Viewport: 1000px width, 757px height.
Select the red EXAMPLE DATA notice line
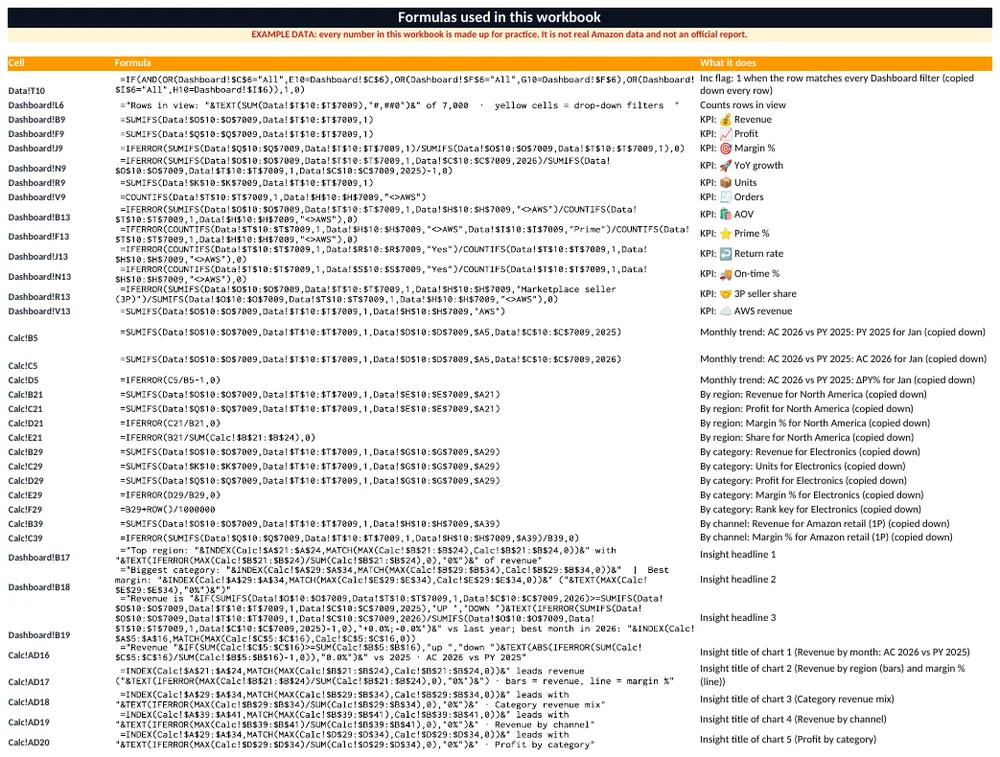point(499,34)
